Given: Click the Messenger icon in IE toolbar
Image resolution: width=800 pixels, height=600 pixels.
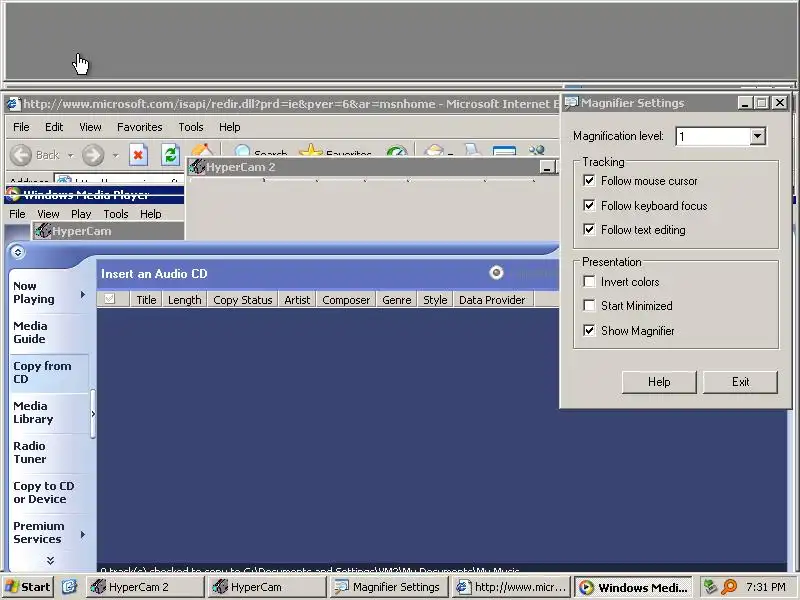Looking at the screenshot, I should (537, 151).
